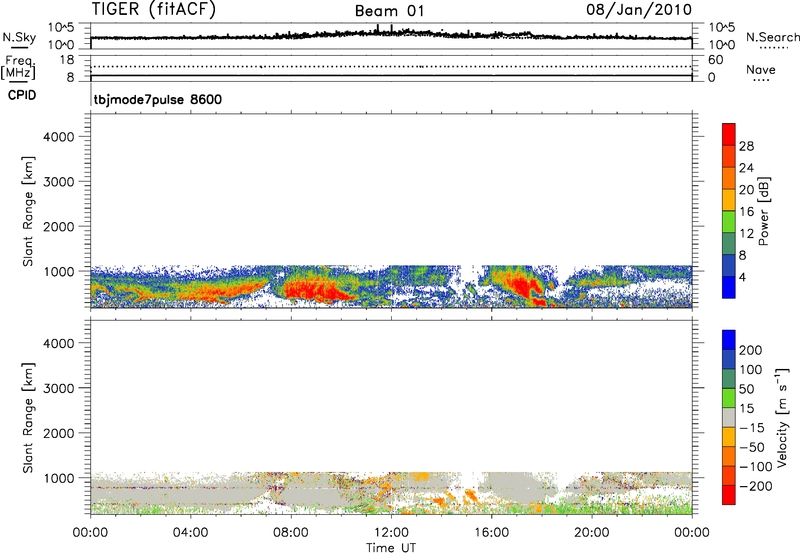Select the Time UT axis title
800x554 pixels.
pyautogui.click(x=391, y=548)
